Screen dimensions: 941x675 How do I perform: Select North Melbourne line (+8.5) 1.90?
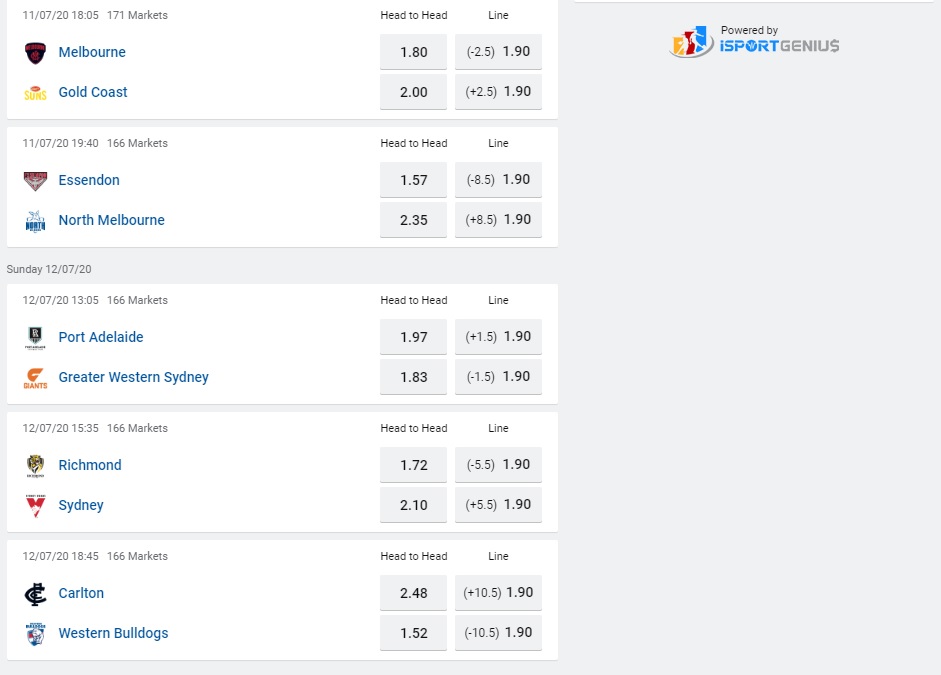click(498, 220)
